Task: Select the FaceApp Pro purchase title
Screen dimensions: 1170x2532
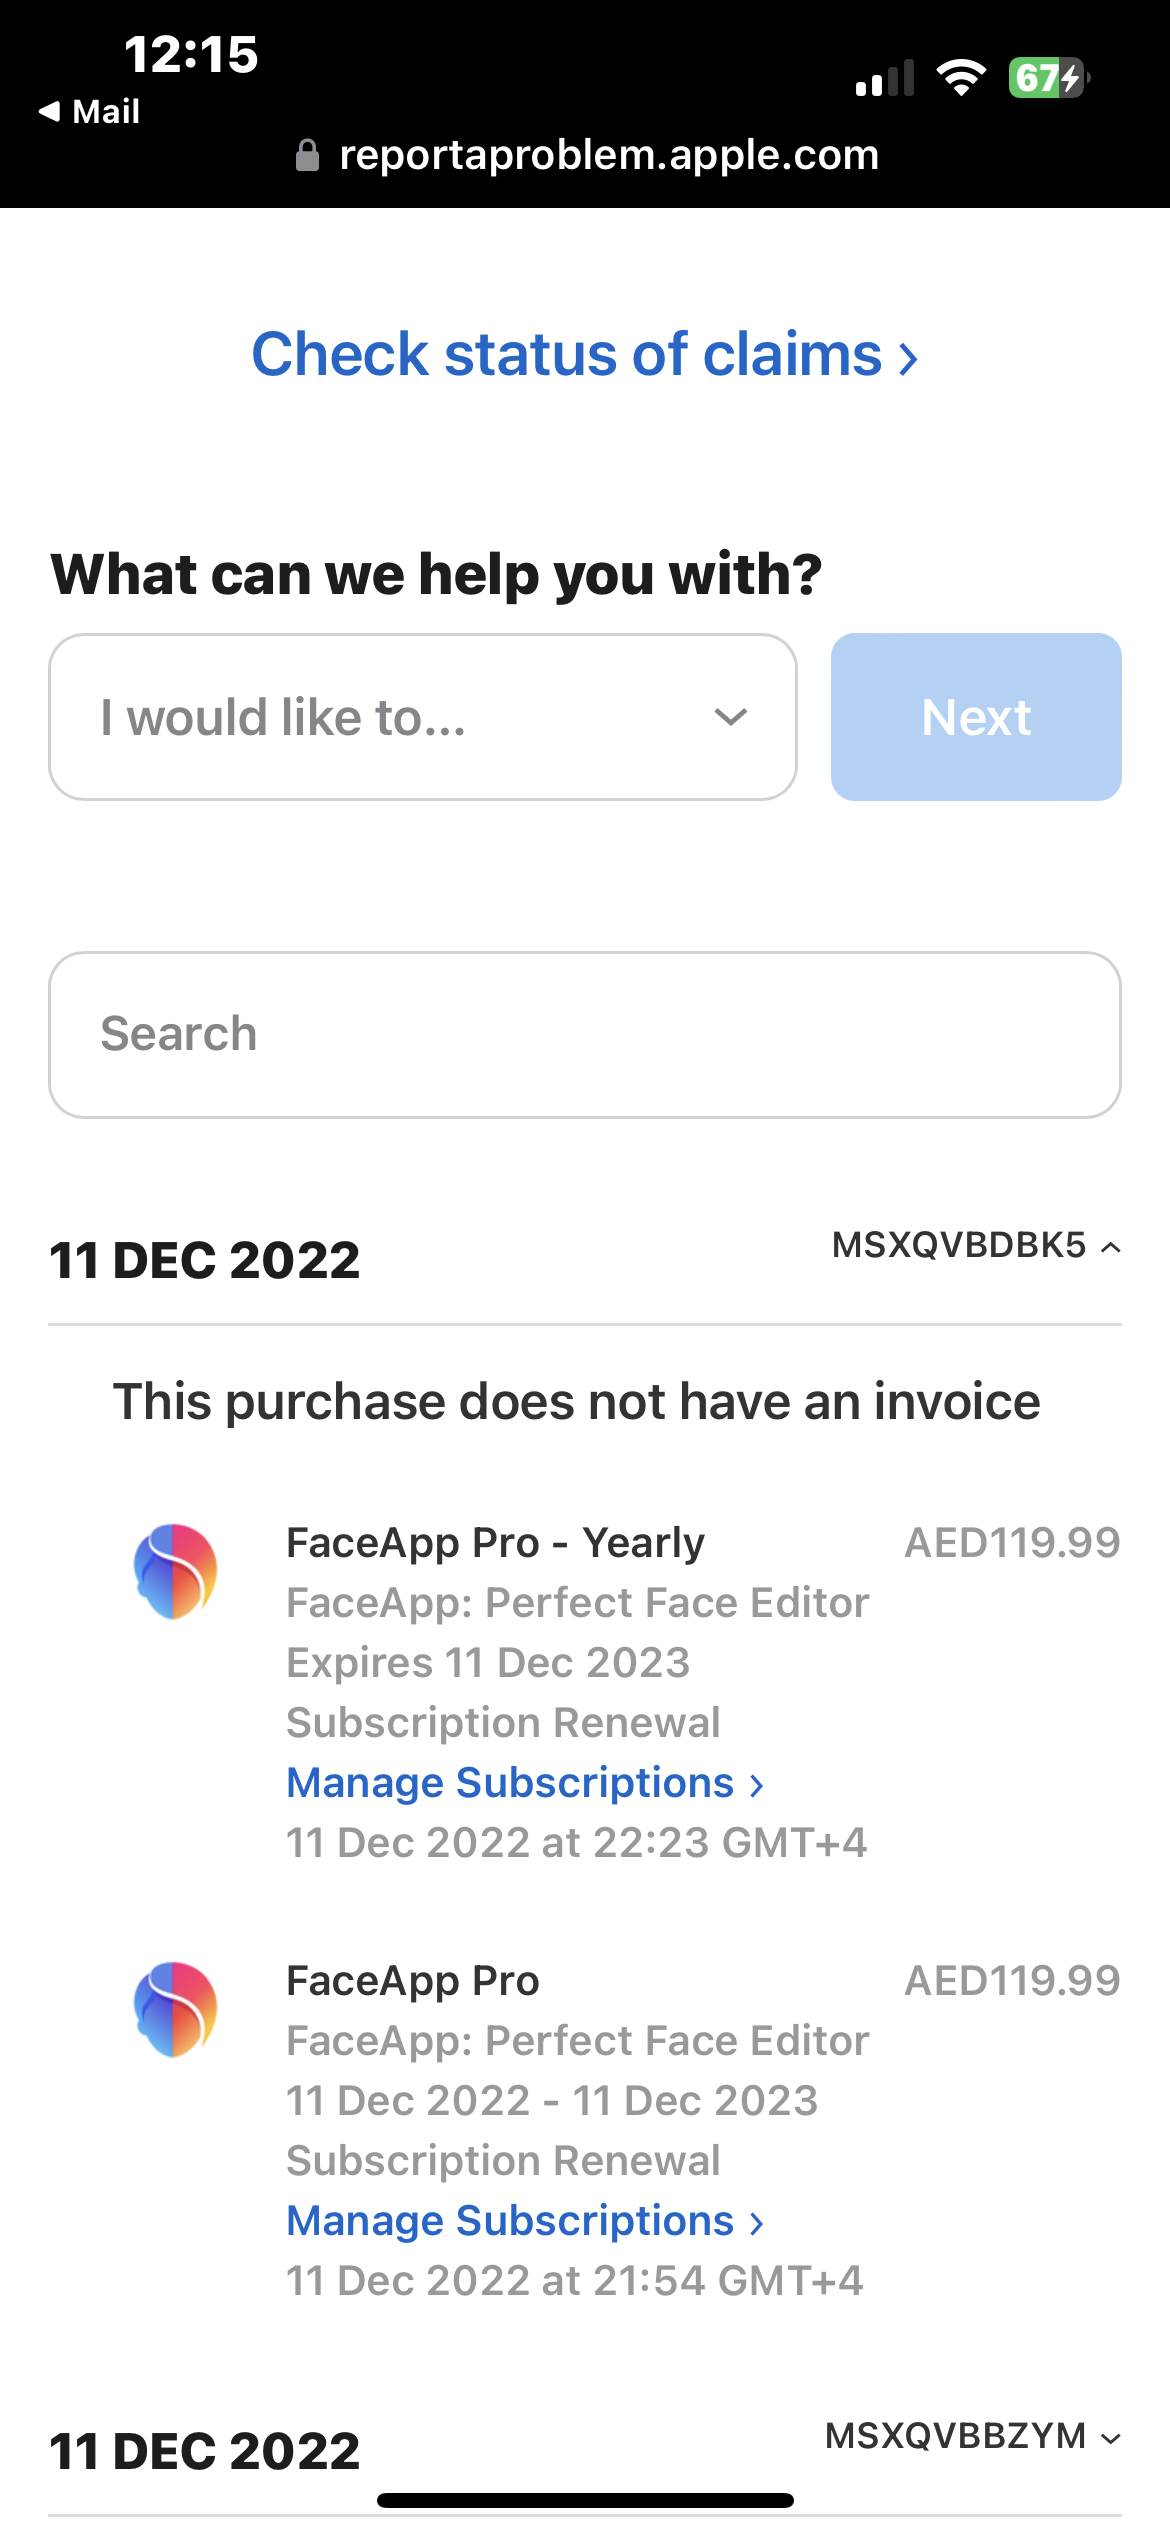Action: point(413,1981)
